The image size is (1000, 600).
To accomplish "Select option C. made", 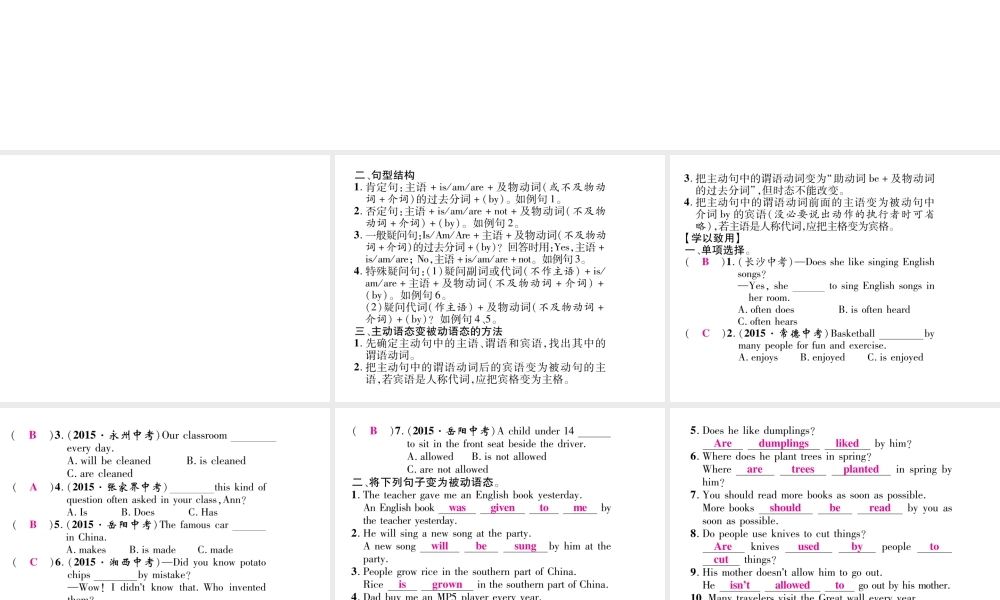I will click(215, 550).
